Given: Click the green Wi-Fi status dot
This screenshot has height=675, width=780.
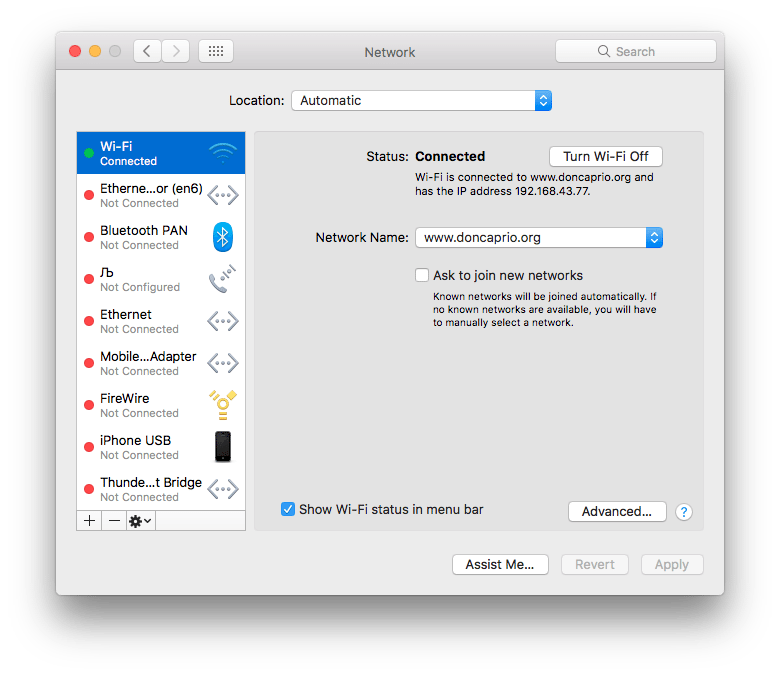Looking at the screenshot, I should coord(89,153).
